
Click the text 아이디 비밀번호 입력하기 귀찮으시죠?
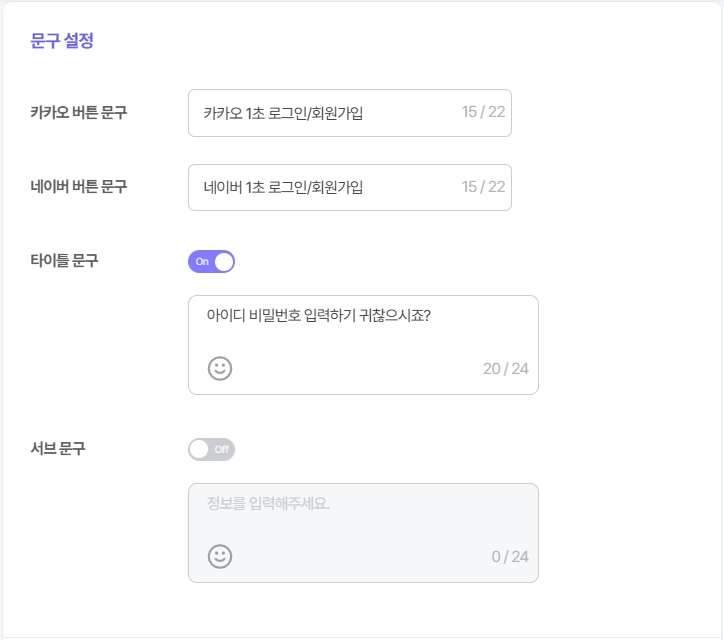pyautogui.click(x=318, y=315)
